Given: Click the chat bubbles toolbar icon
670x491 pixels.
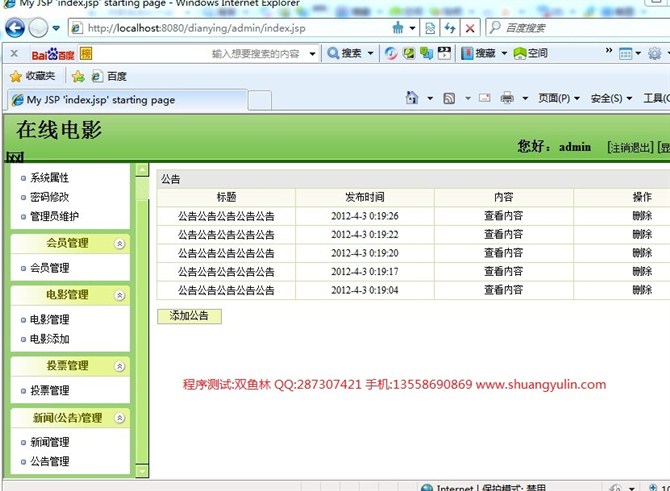Looking at the screenshot, I should coord(426,53).
